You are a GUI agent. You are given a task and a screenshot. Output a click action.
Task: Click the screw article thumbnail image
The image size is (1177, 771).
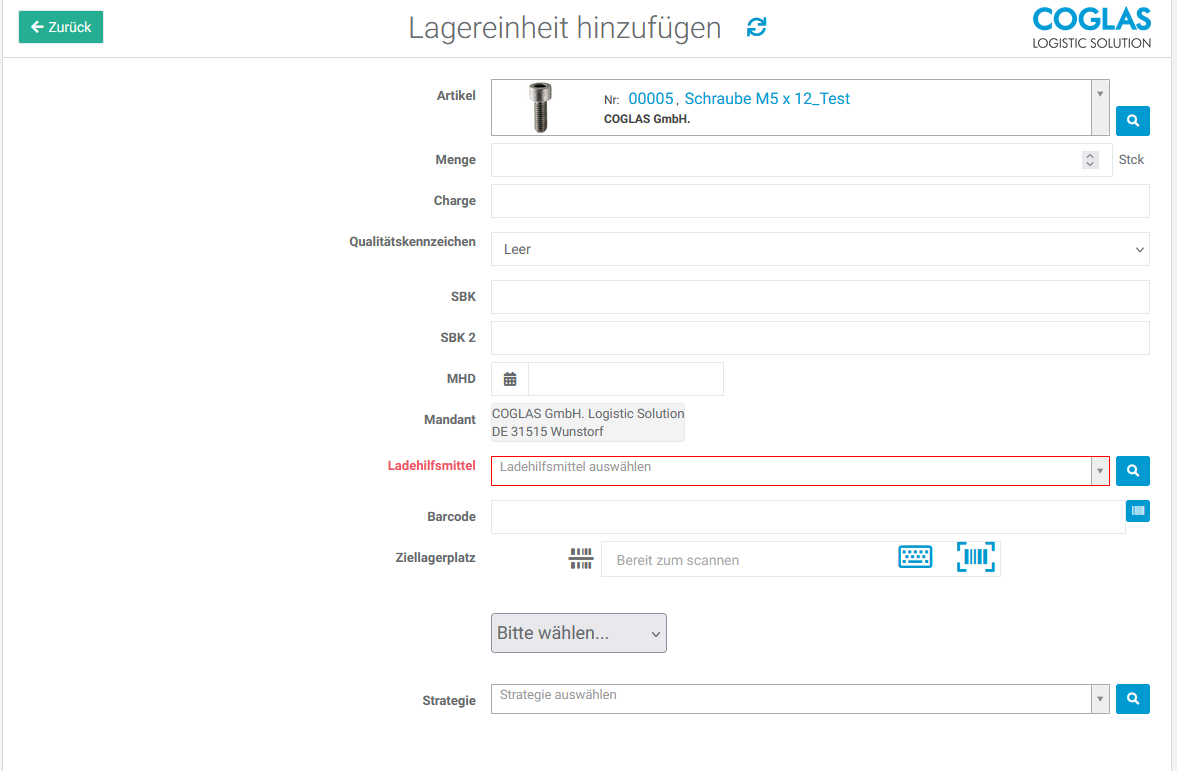(540, 107)
